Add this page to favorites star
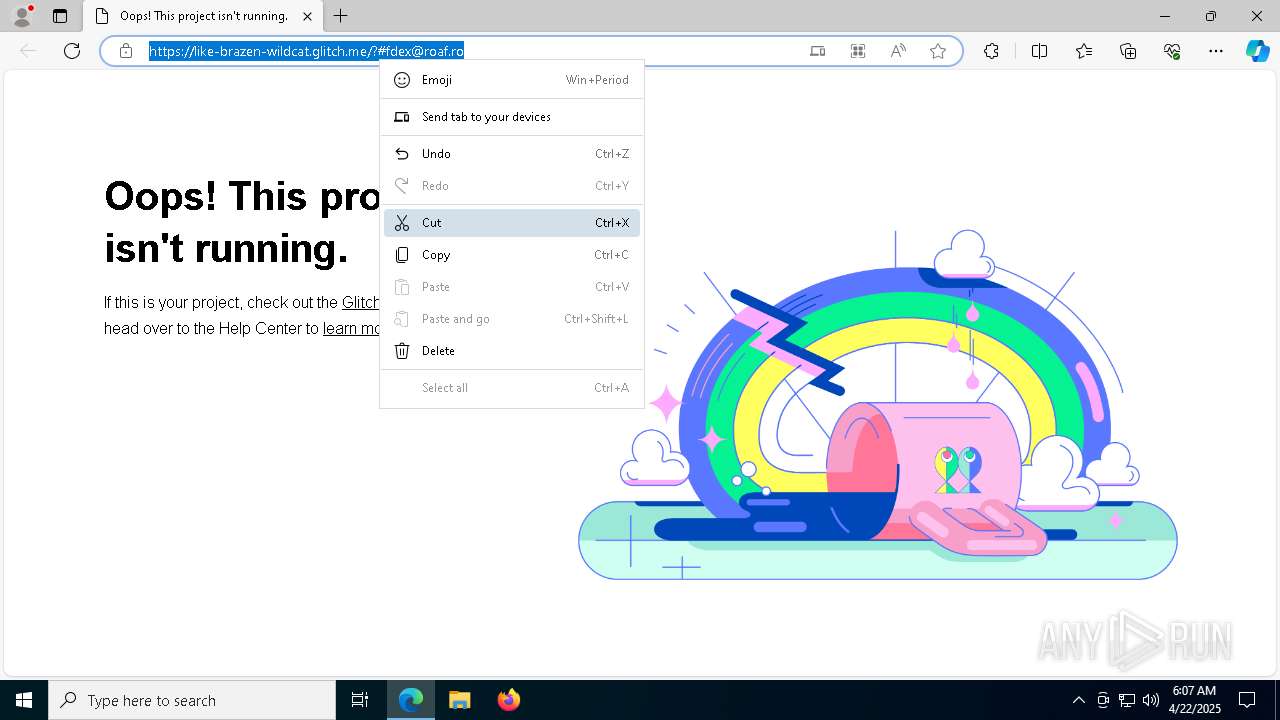Viewport: 1280px width, 720px height. pyautogui.click(x=938, y=51)
